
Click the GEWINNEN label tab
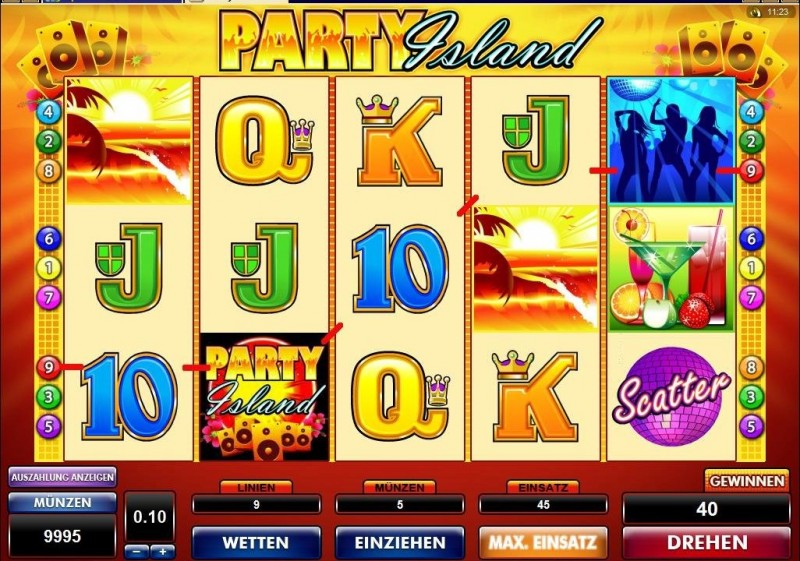tap(747, 481)
